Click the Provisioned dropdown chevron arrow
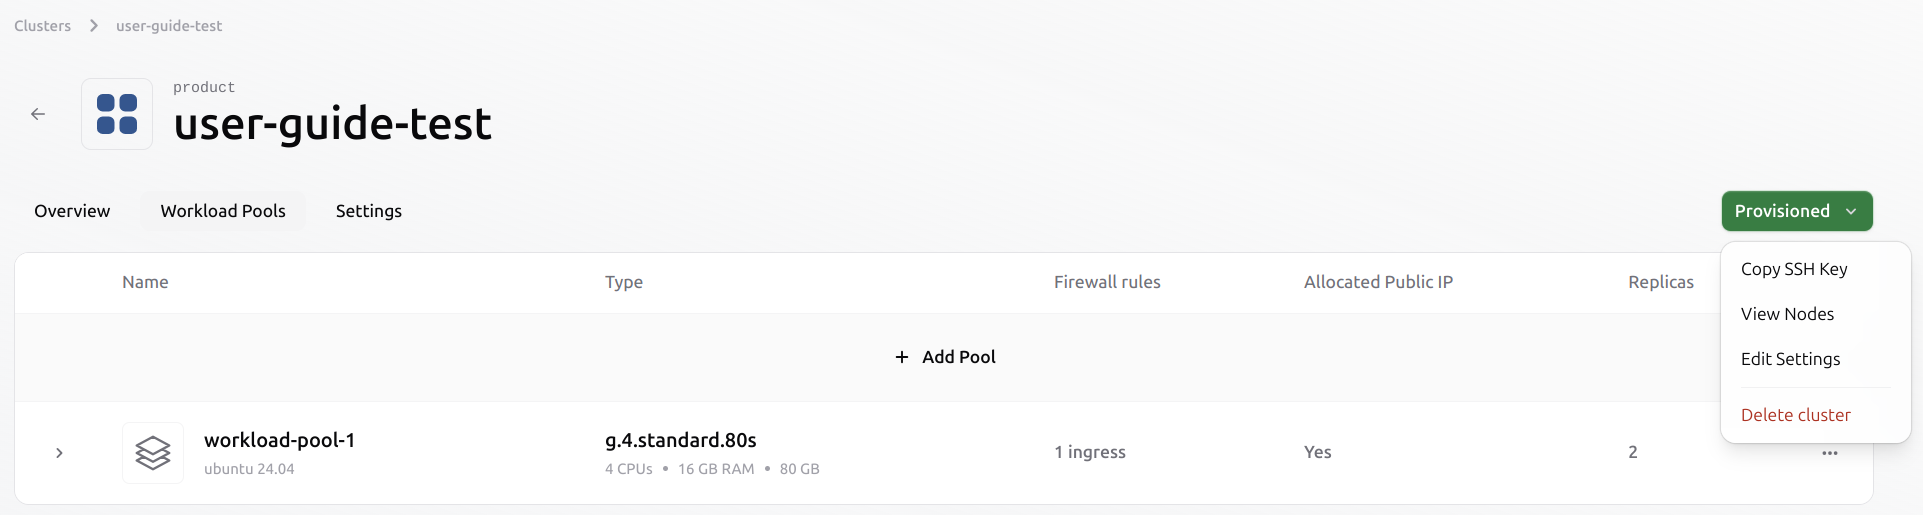The height and width of the screenshot is (515, 1923). (1851, 211)
